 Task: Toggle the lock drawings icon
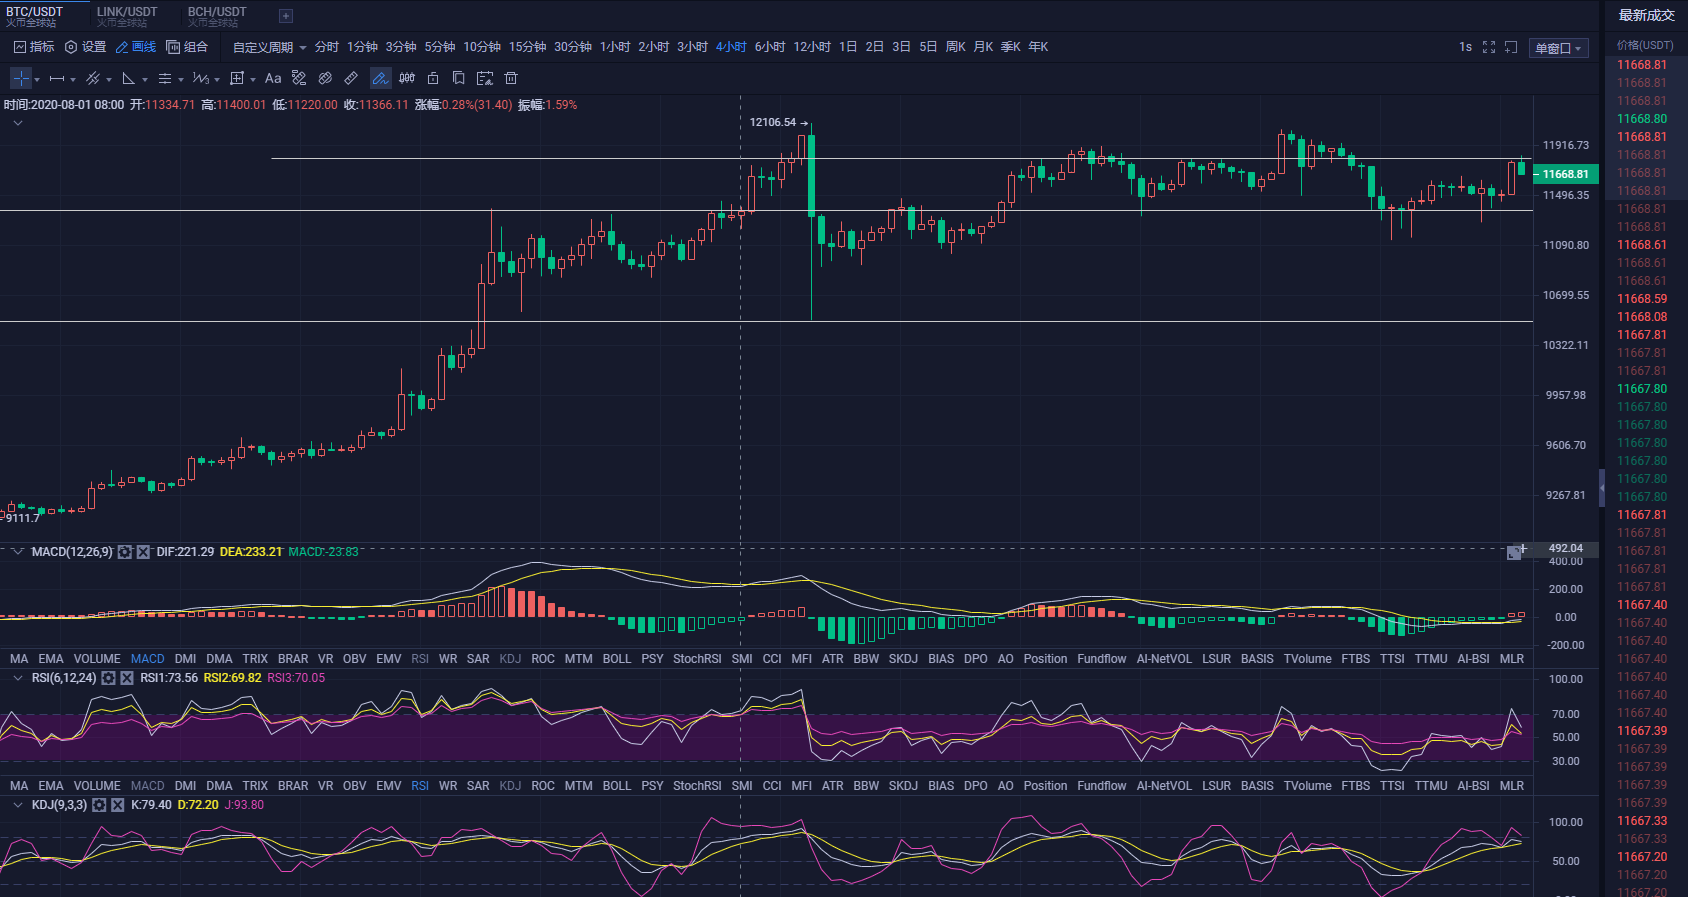point(433,78)
